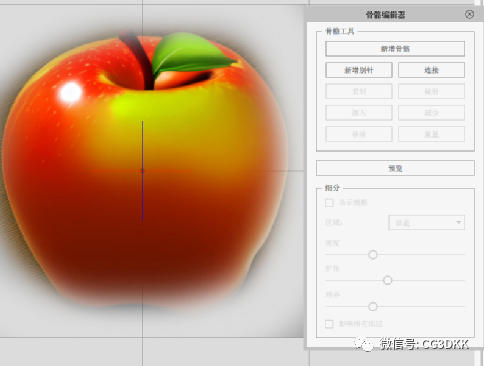484x366 pixels.
Task: Click the 预览 button
Action: [395, 168]
